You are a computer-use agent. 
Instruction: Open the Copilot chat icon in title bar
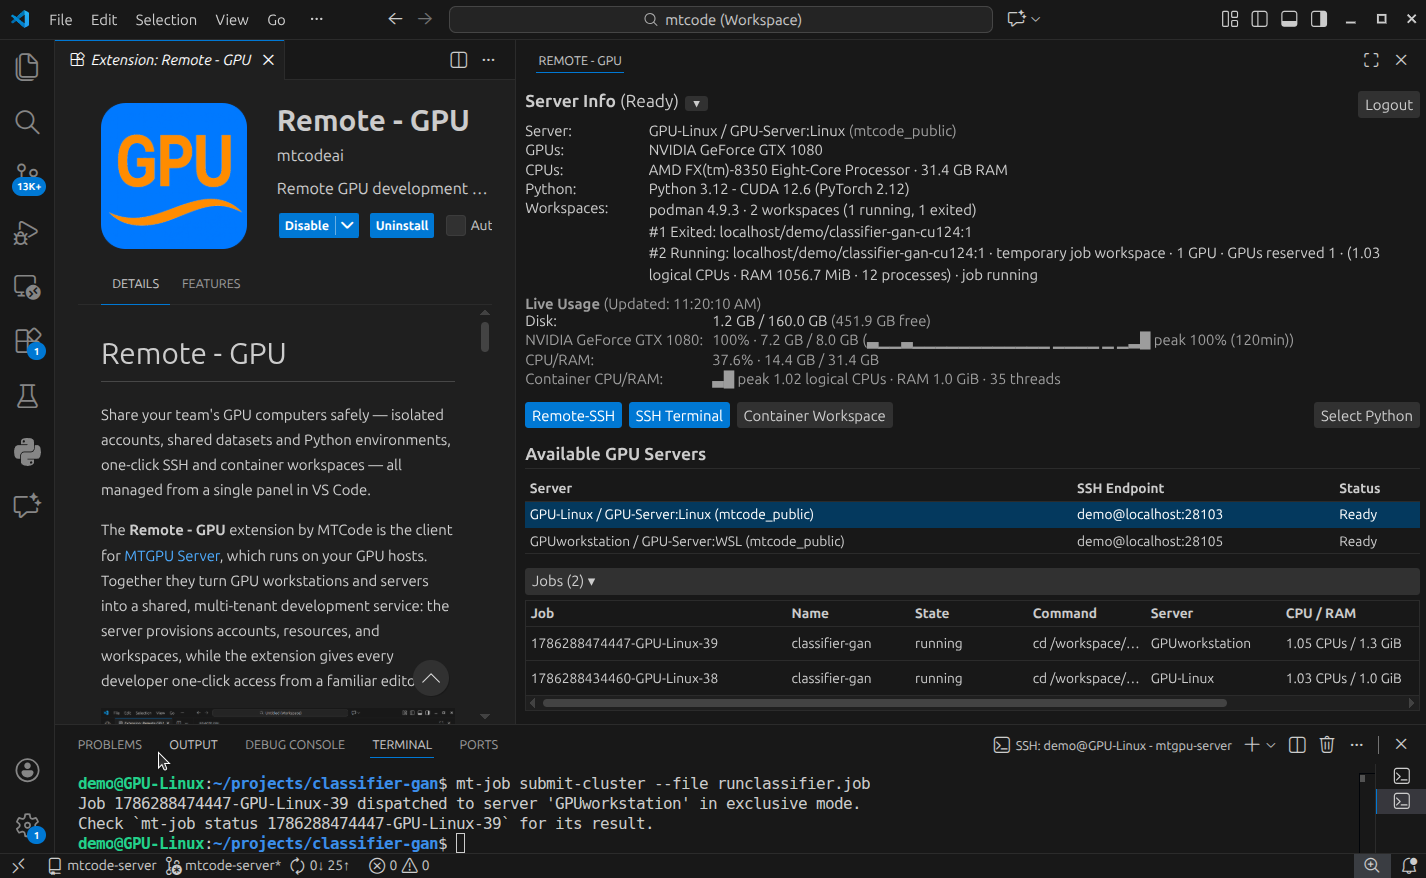click(1016, 19)
